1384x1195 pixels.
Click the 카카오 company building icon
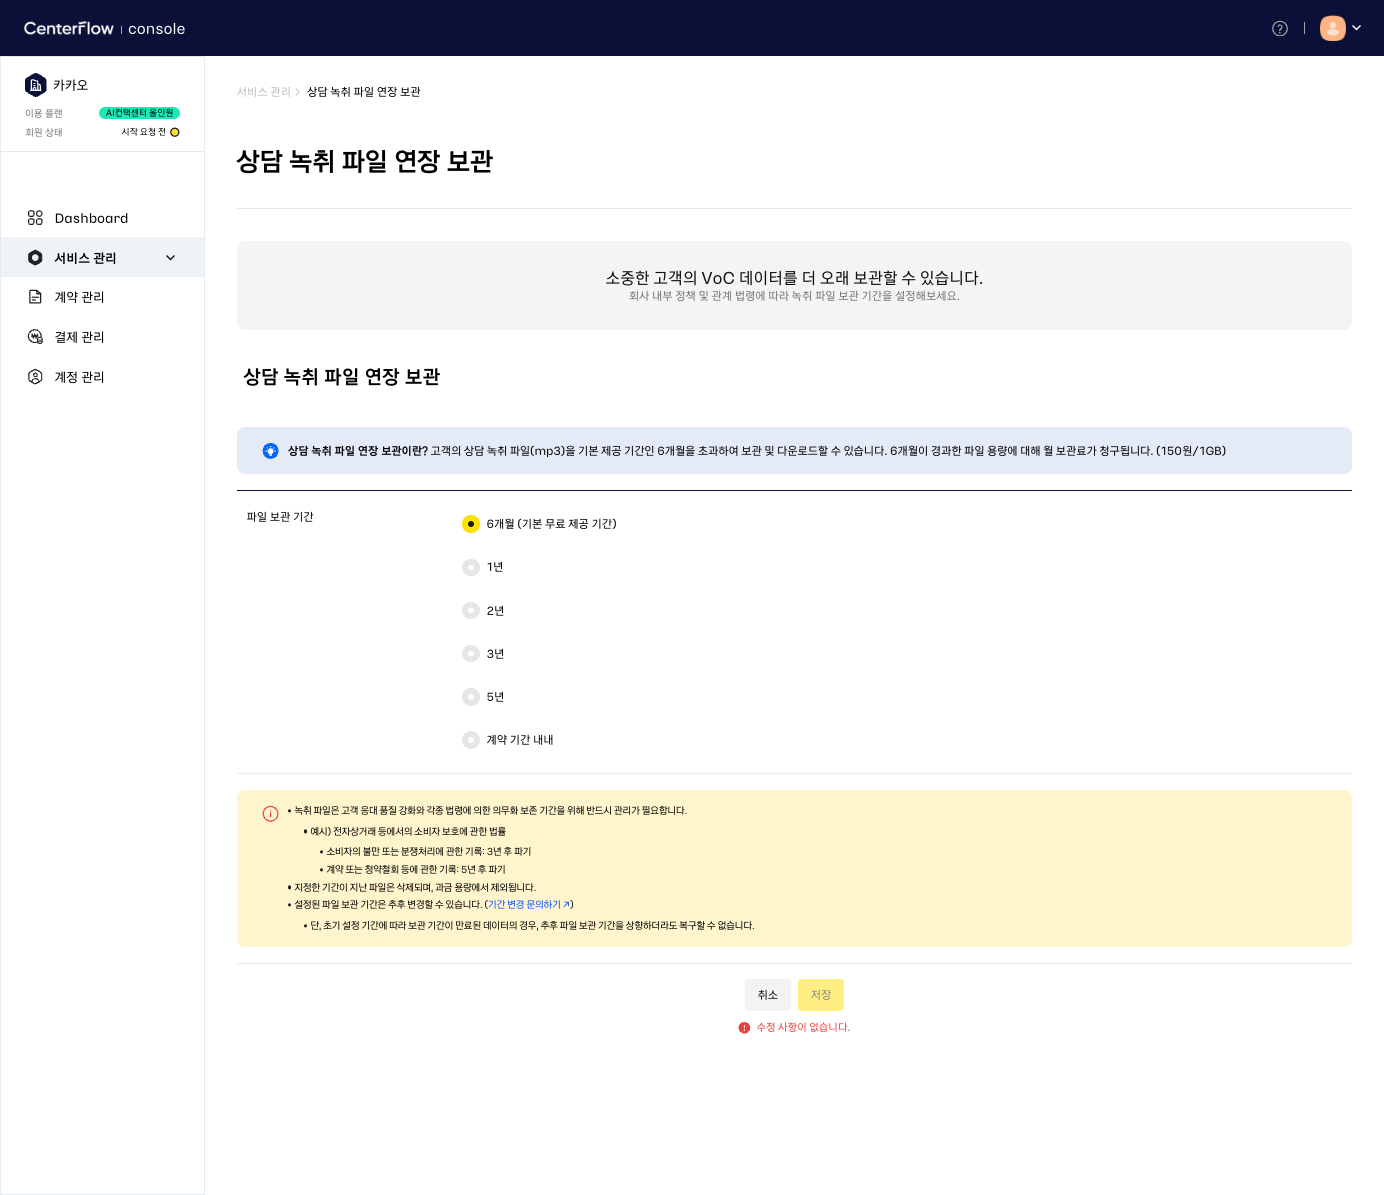[x=36, y=85]
